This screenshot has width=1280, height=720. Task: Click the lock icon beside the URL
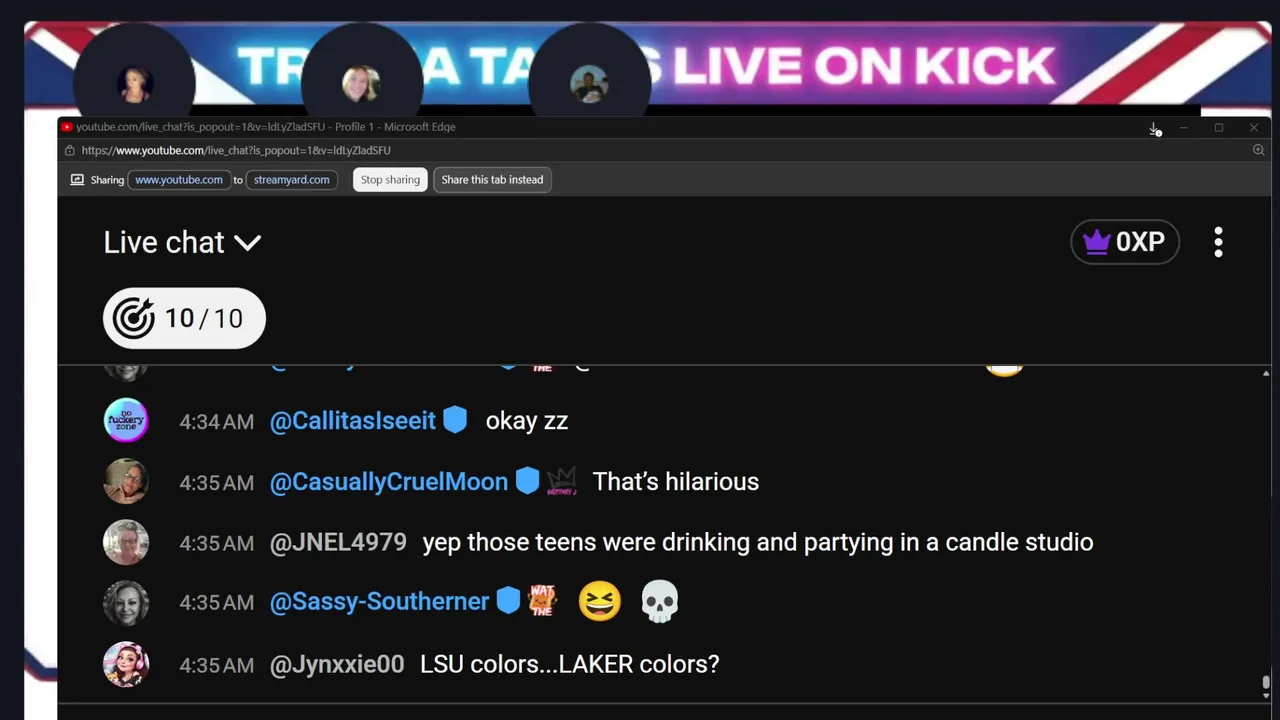click(69, 150)
